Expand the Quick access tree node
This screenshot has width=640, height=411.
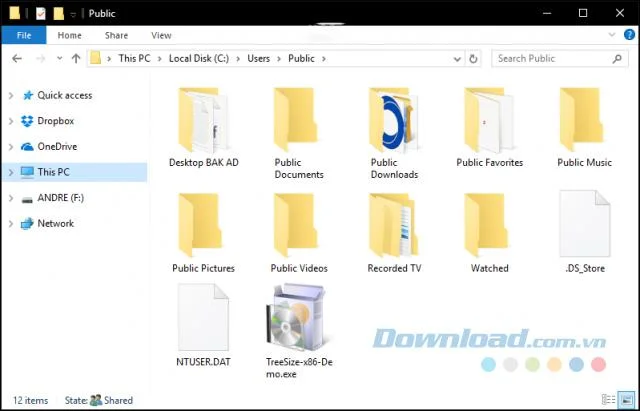click(x=11, y=96)
